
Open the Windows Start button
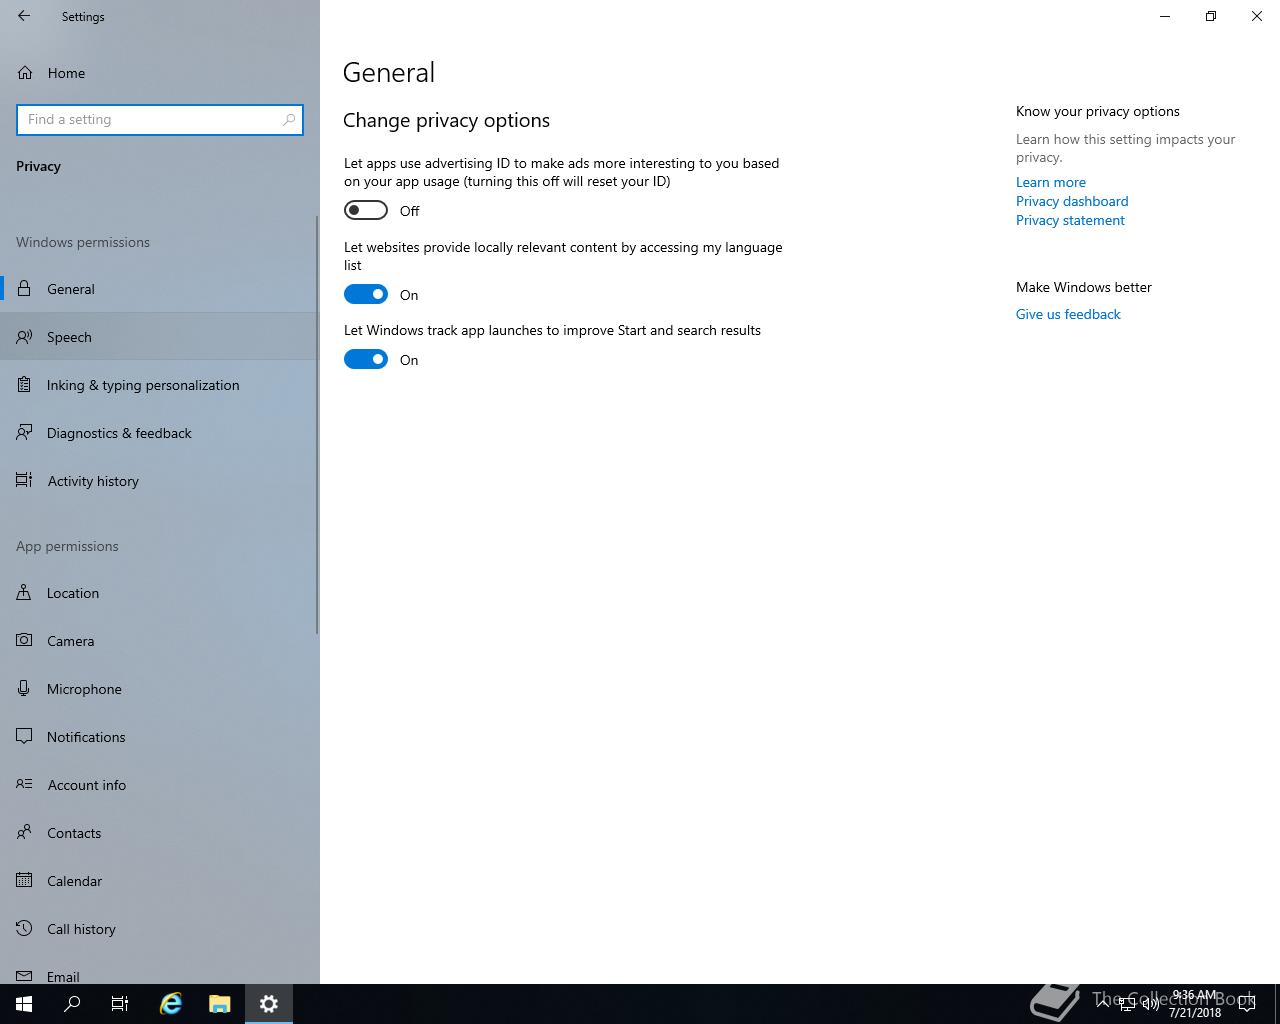tap(24, 1004)
